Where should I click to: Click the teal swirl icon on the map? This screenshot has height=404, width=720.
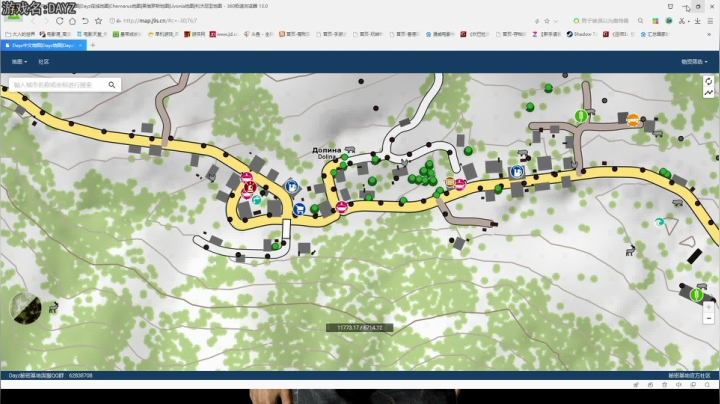659,222
